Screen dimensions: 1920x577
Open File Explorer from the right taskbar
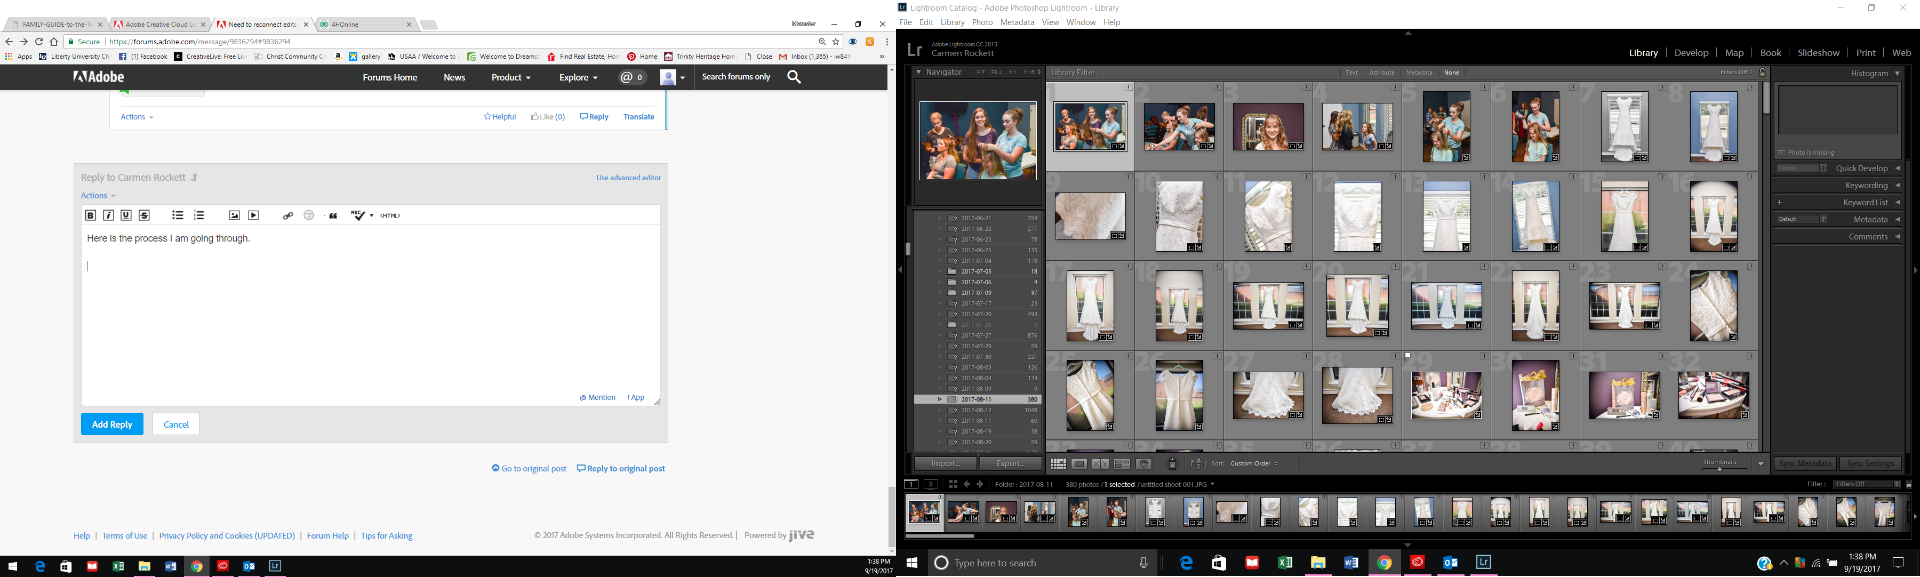(1318, 563)
